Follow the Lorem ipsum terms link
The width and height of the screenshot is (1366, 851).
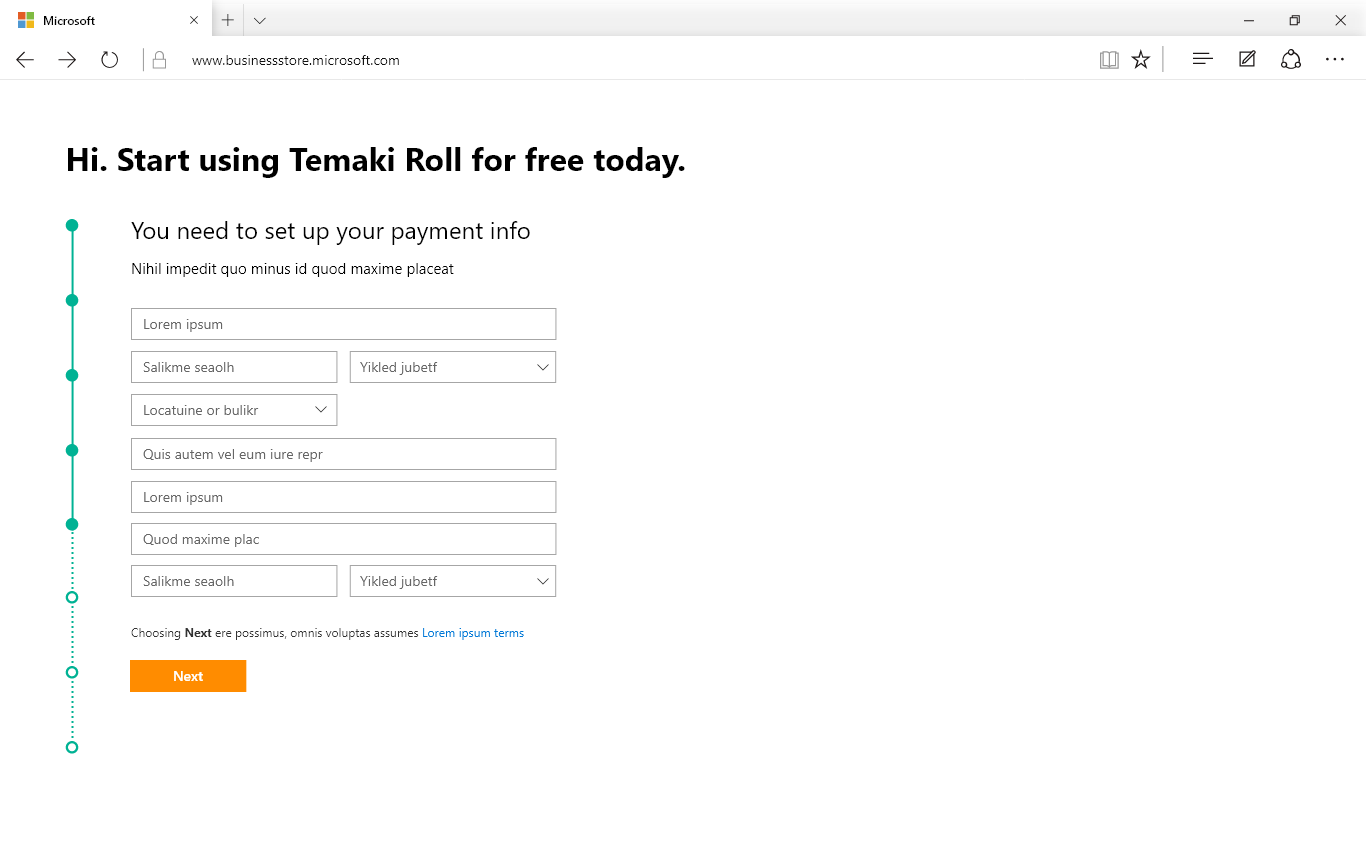click(473, 633)
